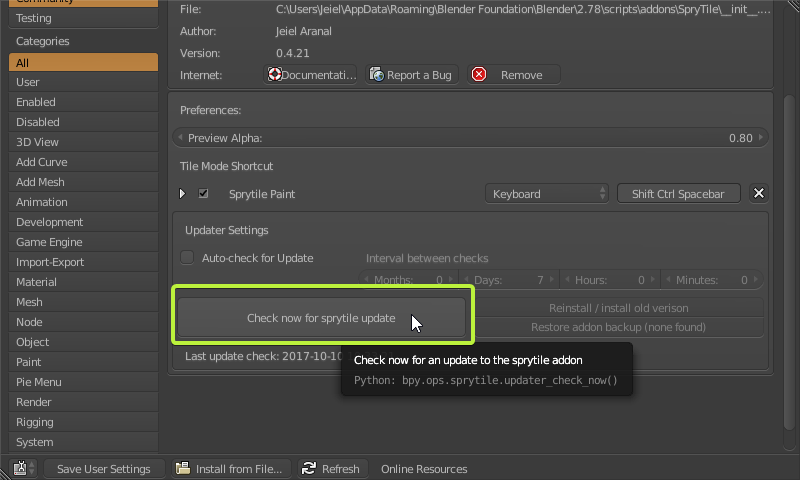Click the Minutes interval field
The image size is (800, 480).
point(712,280)
